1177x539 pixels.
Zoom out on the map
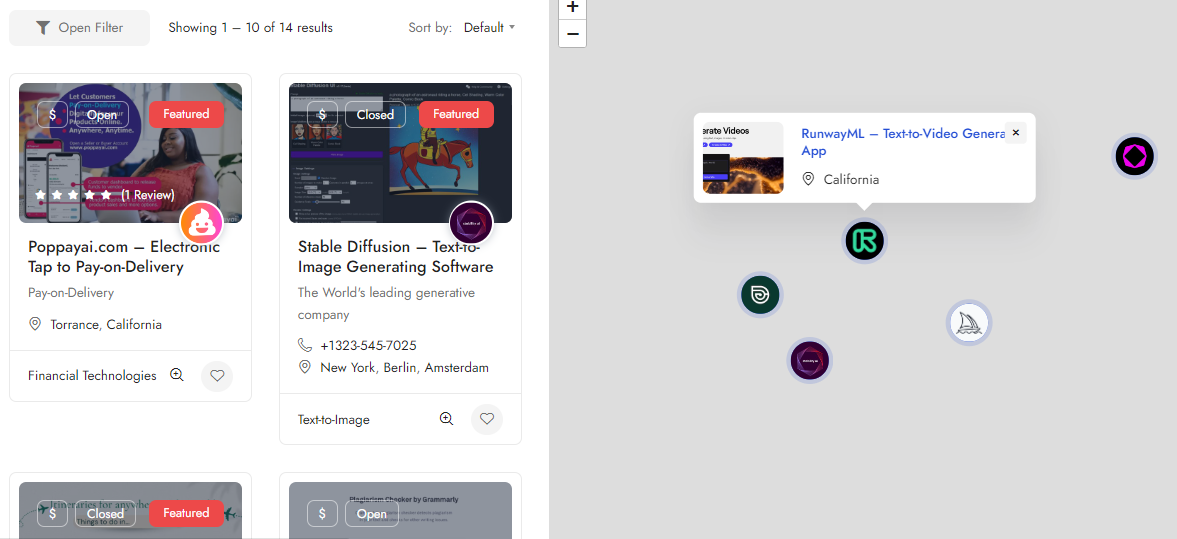pyautogui.click(x=573, y=34)
